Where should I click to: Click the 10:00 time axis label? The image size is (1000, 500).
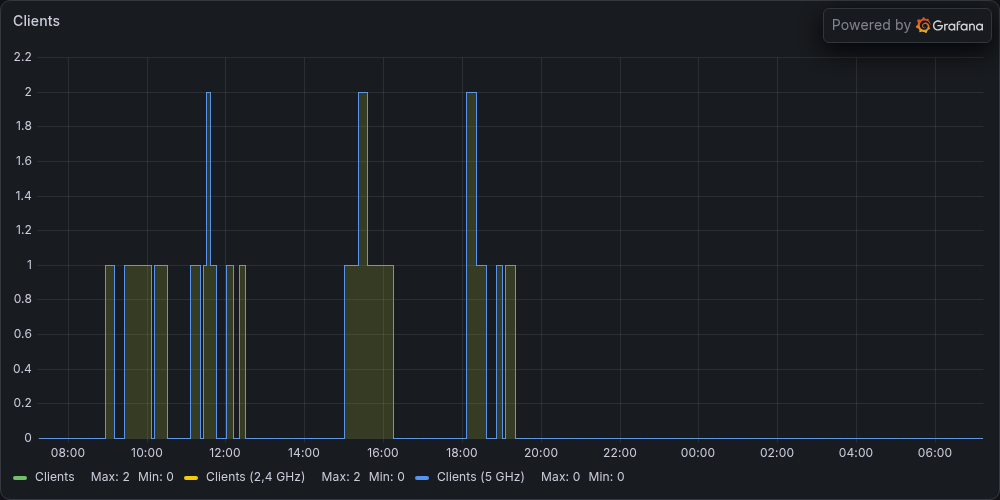(147, 453)
